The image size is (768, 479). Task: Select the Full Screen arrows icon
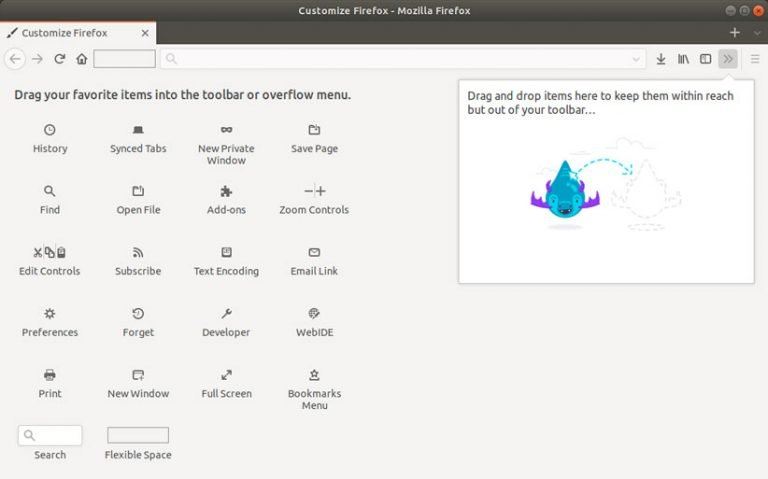pyautogui.click(x=226, y=375)
